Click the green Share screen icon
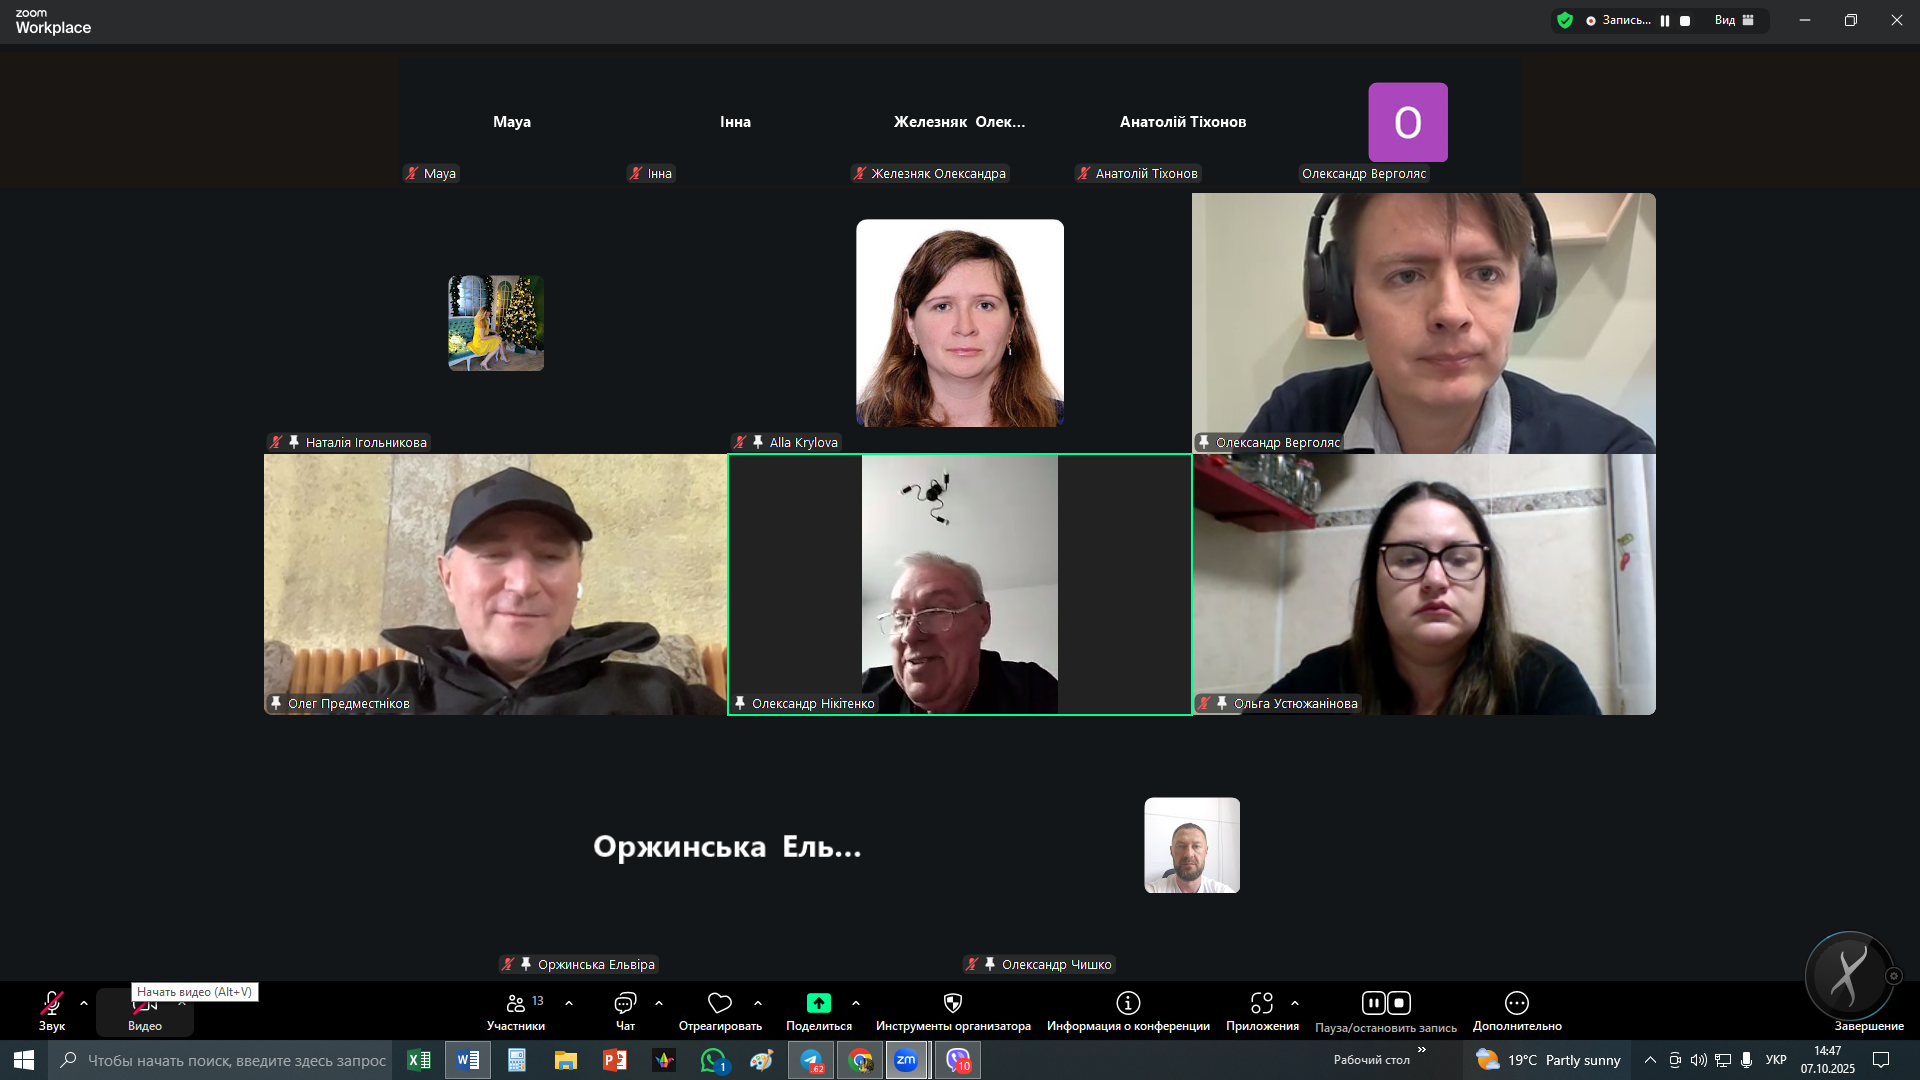The height and width of the screenshot is (1080, 1920). click(x=818, y=1003)
